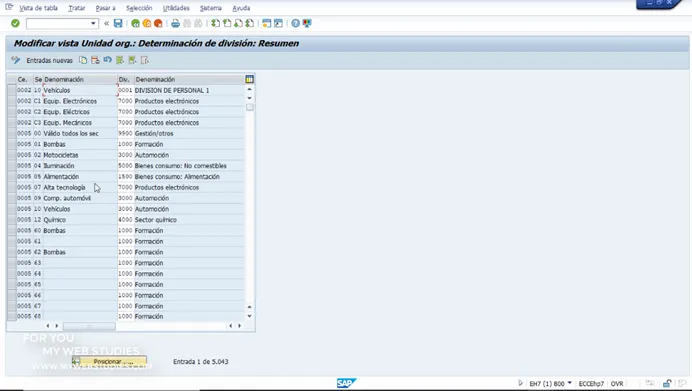This screenshot has height=391, width=692.
Task: Open the command field dropdown arrow
Action: pyautogui.click(x=93, y=23)
